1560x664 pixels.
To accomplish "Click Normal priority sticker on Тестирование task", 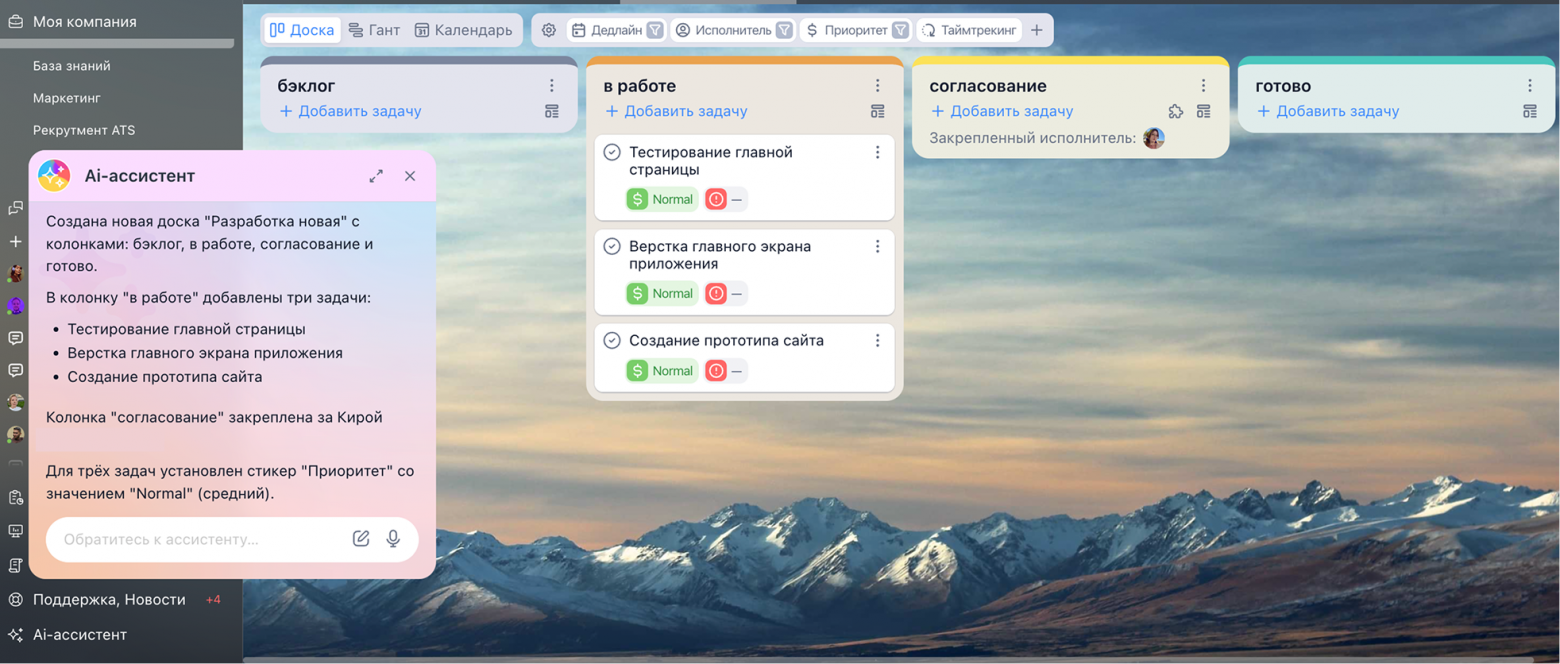I will (661, 199).
